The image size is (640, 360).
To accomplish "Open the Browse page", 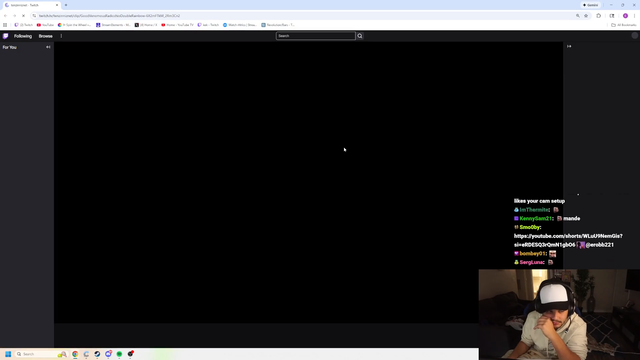I will pos(45,36).
